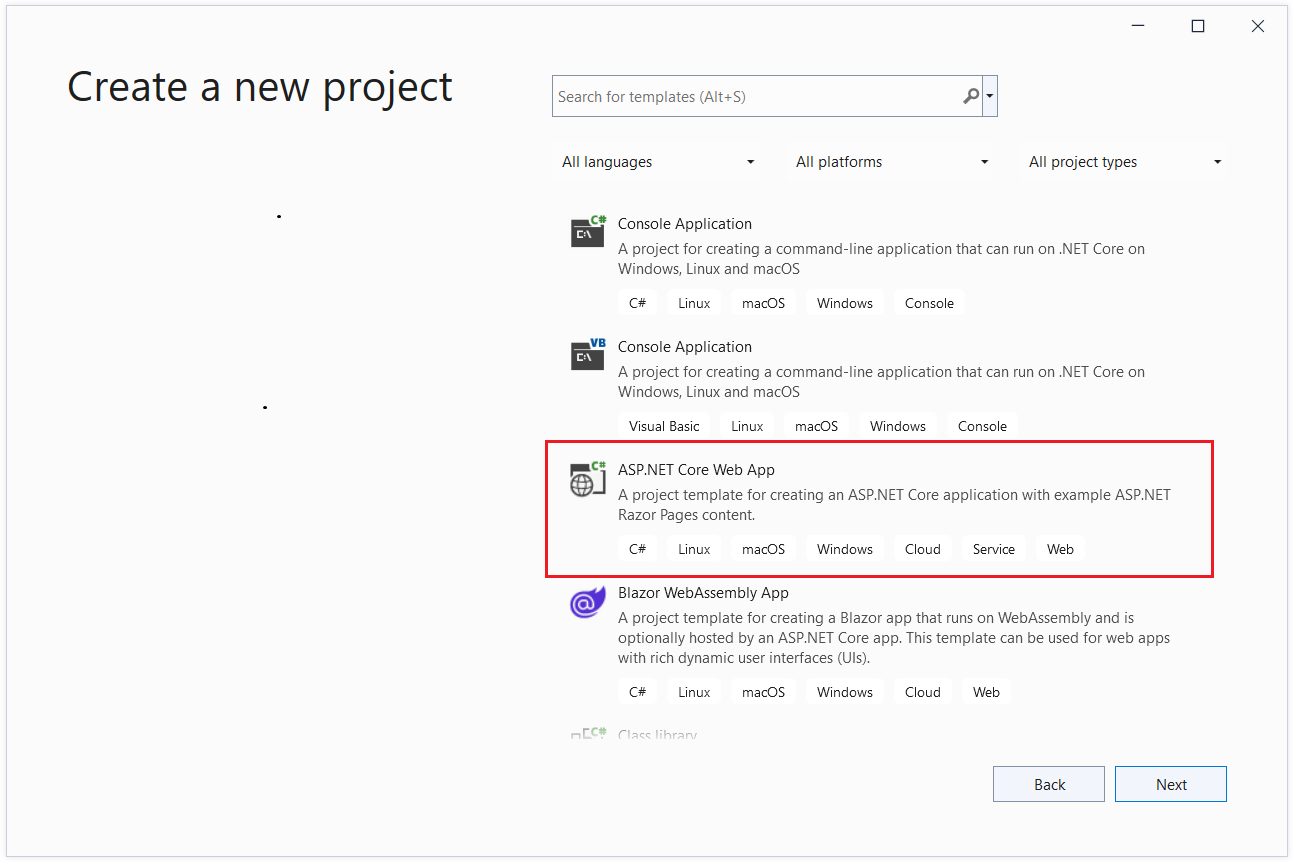Click the Web tag on Blazor WebAssembly App
The width and height of the screenshot is (1293, 862).
tap(986, 691)
